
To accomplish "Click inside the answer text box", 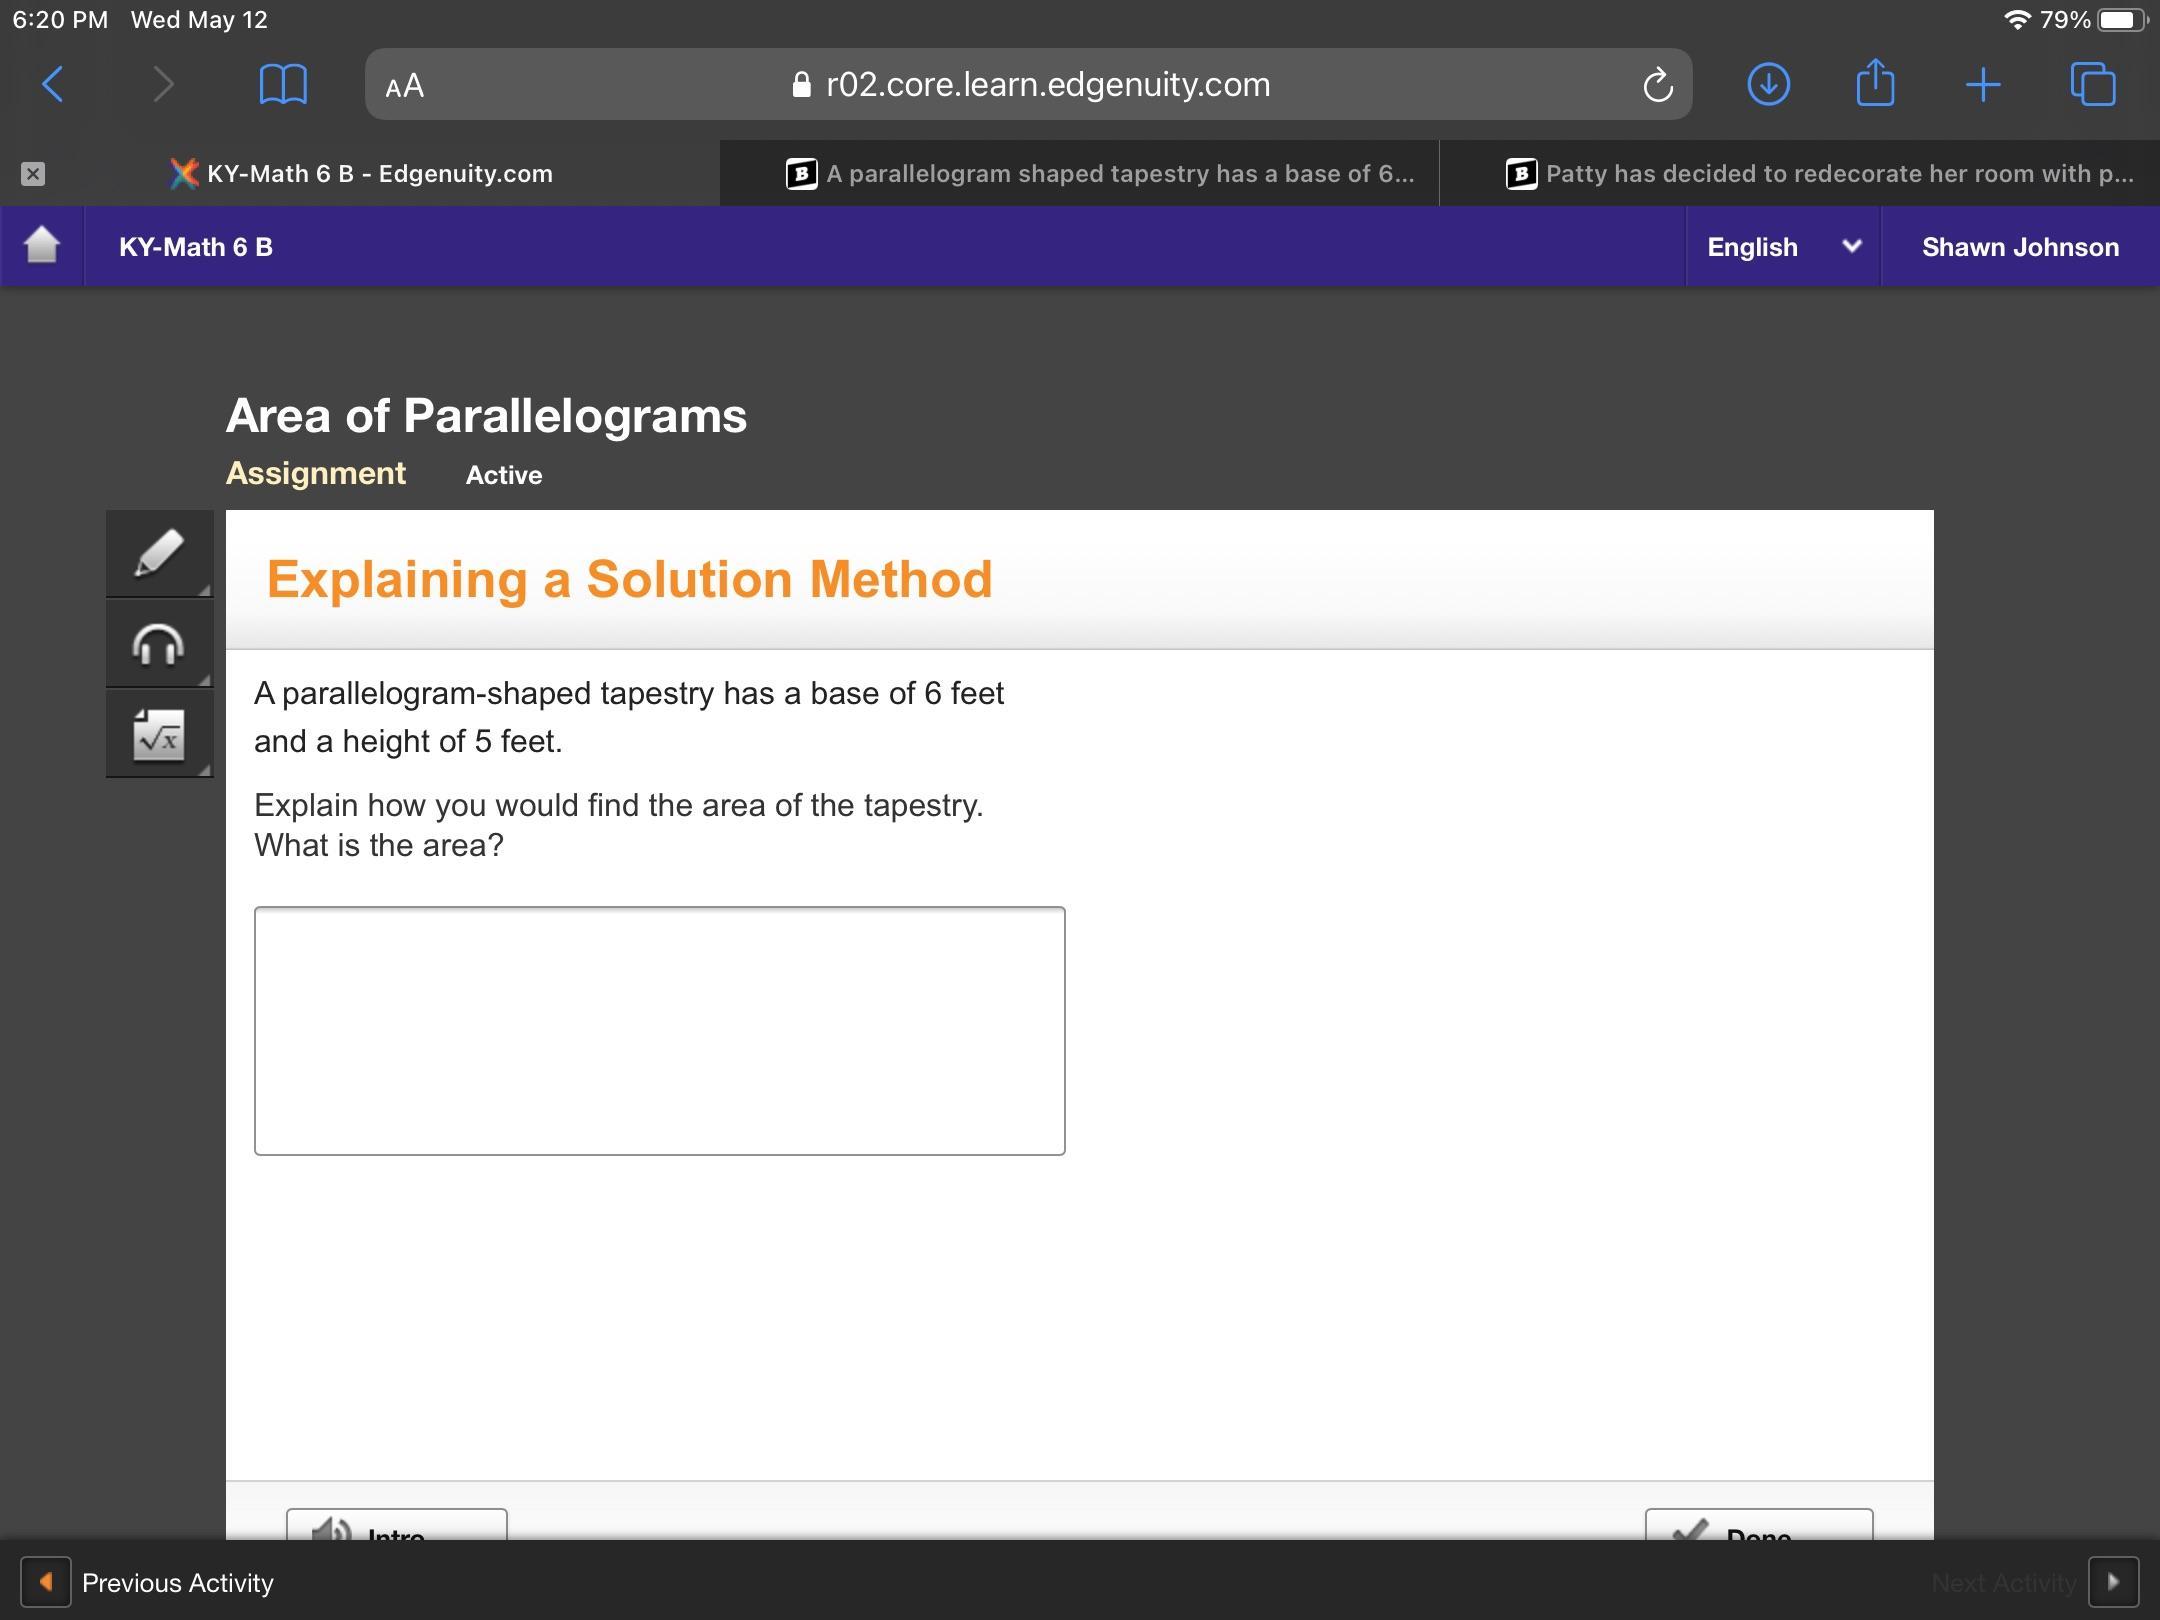I will point(659,1030).
